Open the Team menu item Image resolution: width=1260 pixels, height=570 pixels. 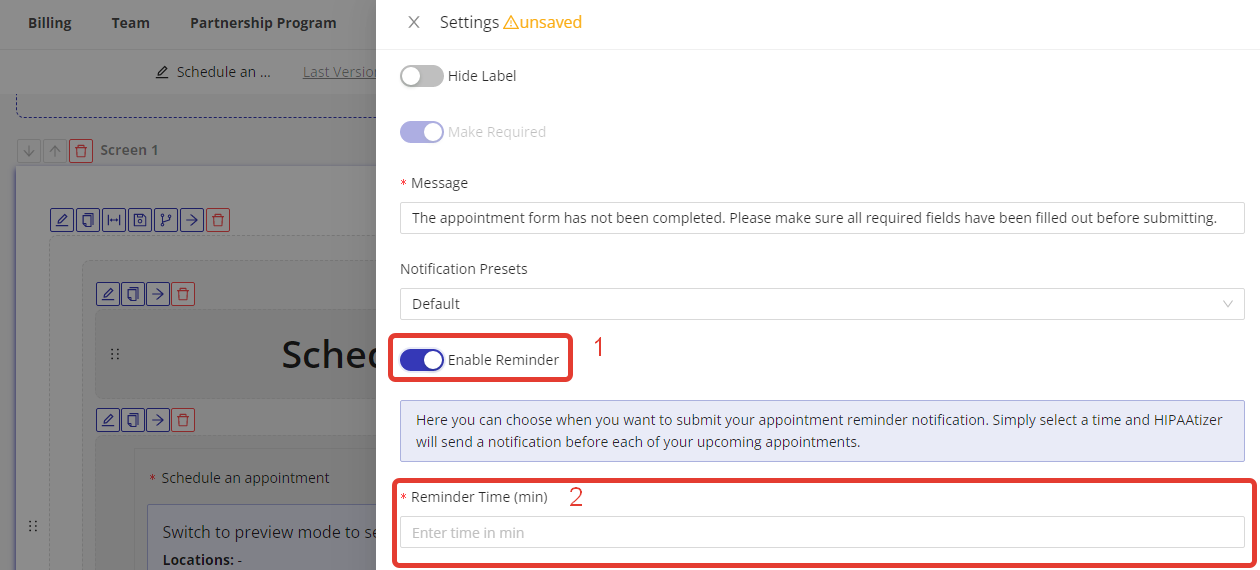(x=130, y=23)
